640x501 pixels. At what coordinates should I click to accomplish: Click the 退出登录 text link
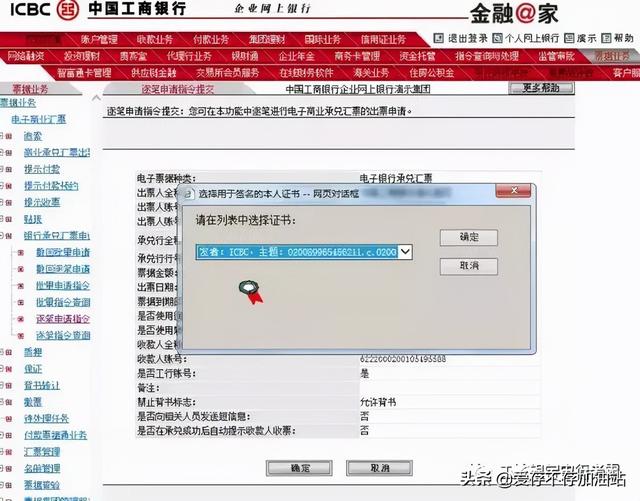(x=468, y=38)
